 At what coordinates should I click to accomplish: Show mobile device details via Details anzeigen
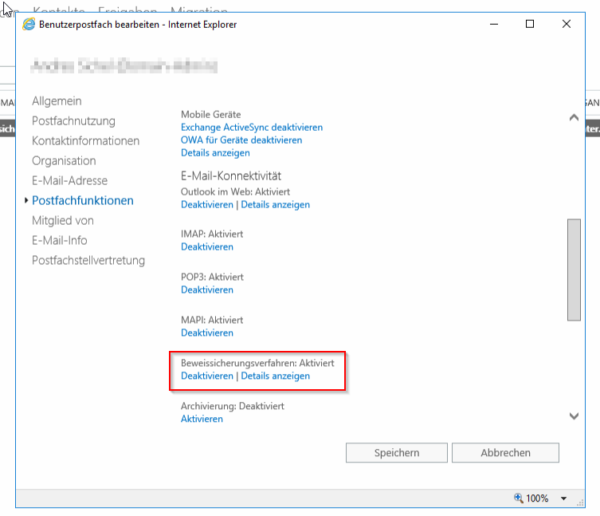[215, 153]
